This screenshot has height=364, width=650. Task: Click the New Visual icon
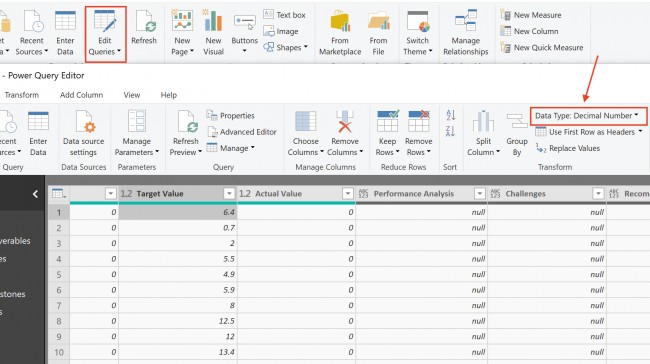coord(213,21)
